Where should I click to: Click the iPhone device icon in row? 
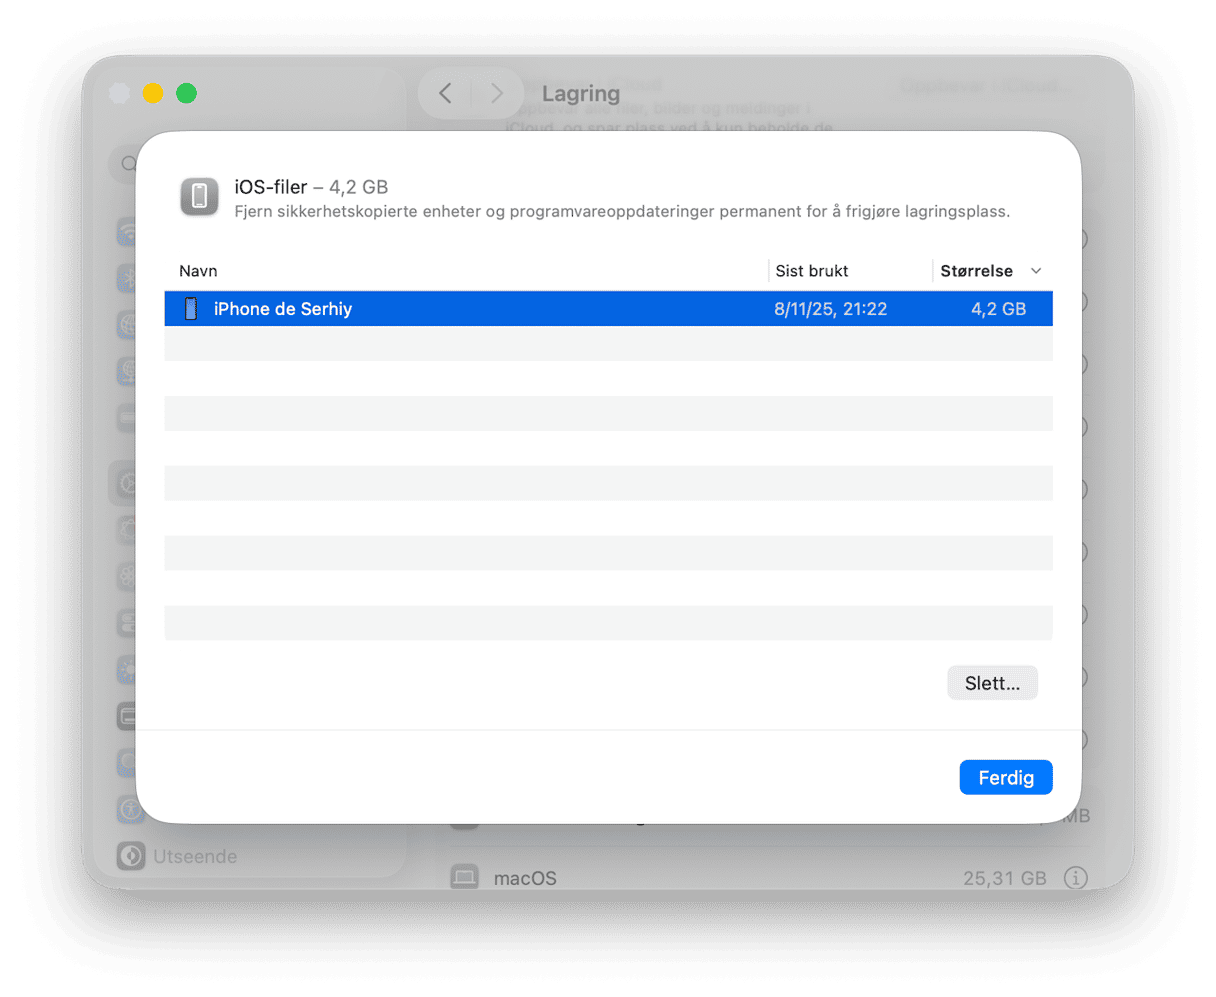tap(191, 309)
